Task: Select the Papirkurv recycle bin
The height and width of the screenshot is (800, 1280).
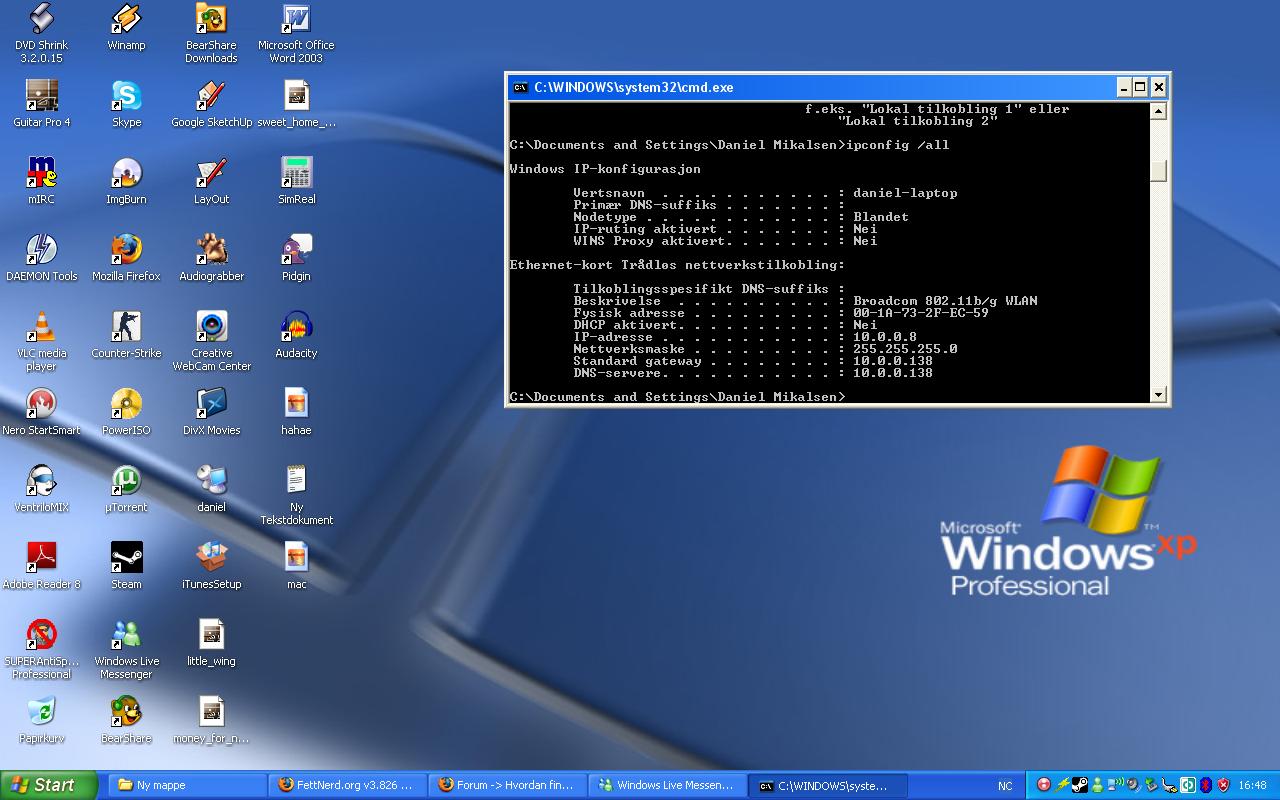Action: (41, 720)
